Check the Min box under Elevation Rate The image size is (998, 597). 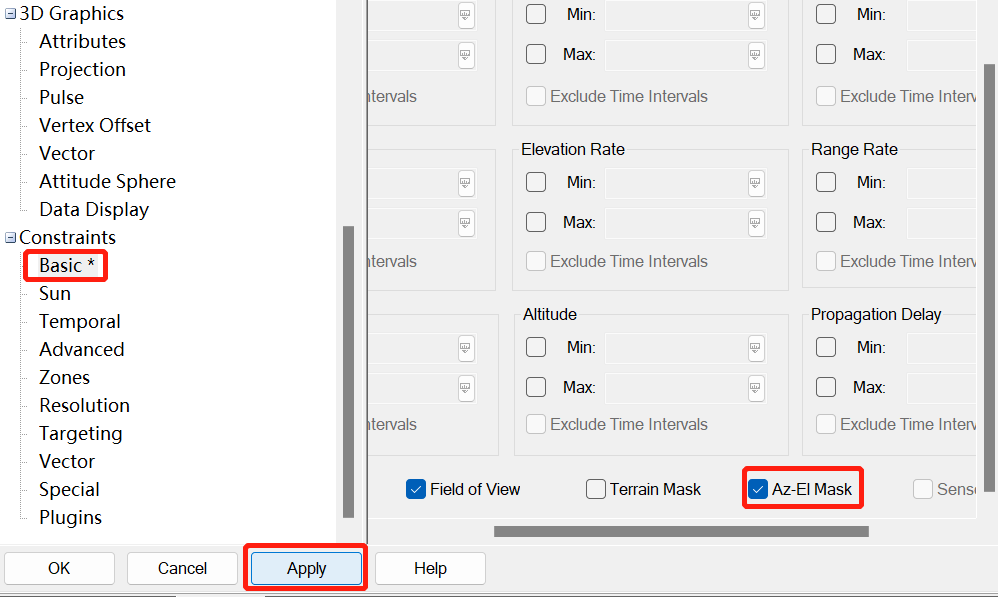click(536, 183)
